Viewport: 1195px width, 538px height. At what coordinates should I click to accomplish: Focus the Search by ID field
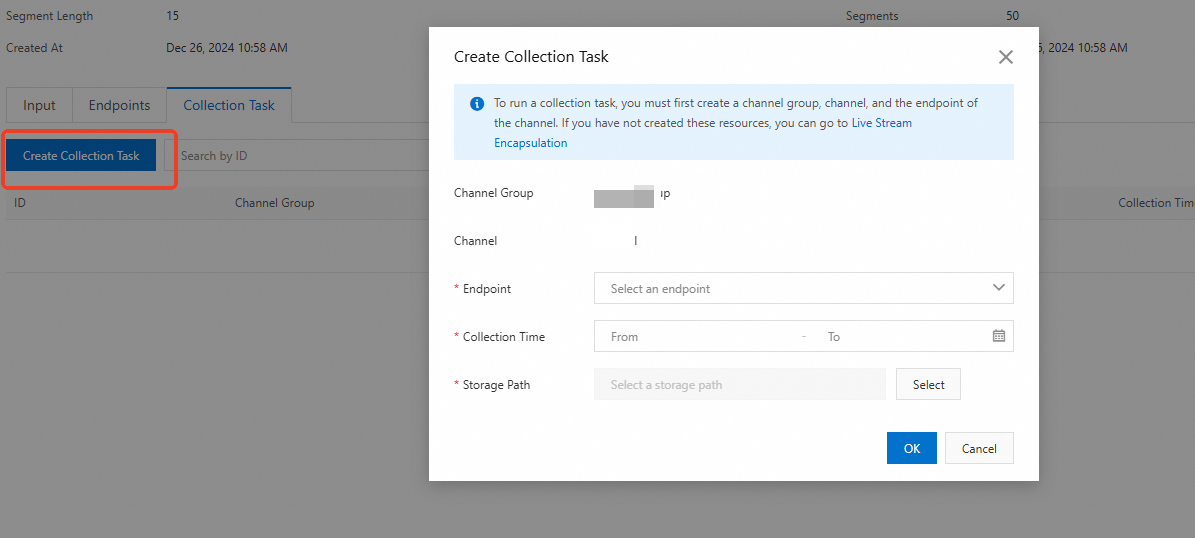297,155
